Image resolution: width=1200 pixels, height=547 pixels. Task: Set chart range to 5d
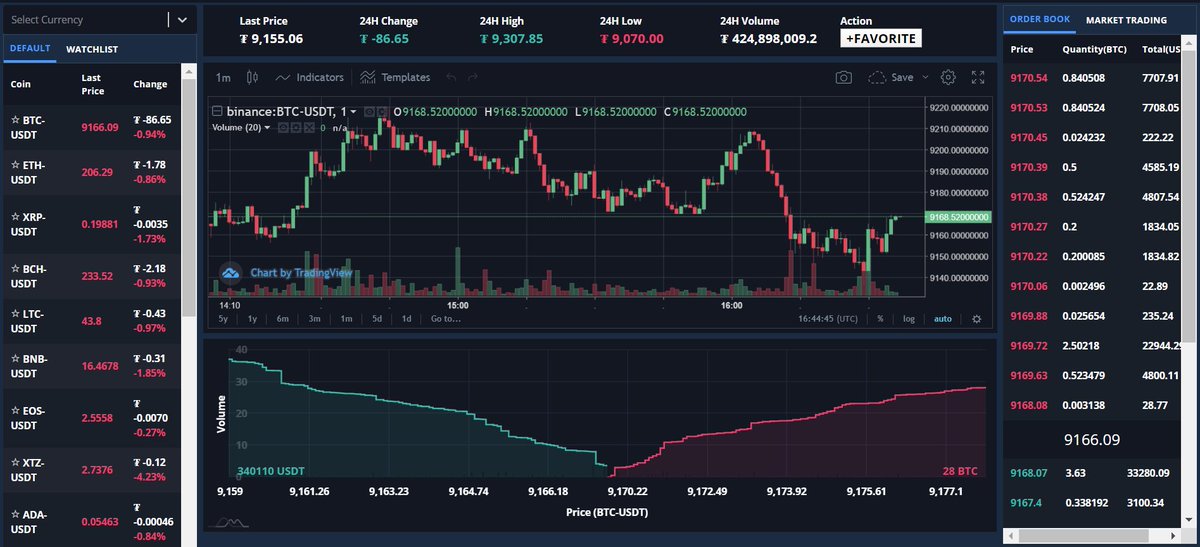point(377,319)
